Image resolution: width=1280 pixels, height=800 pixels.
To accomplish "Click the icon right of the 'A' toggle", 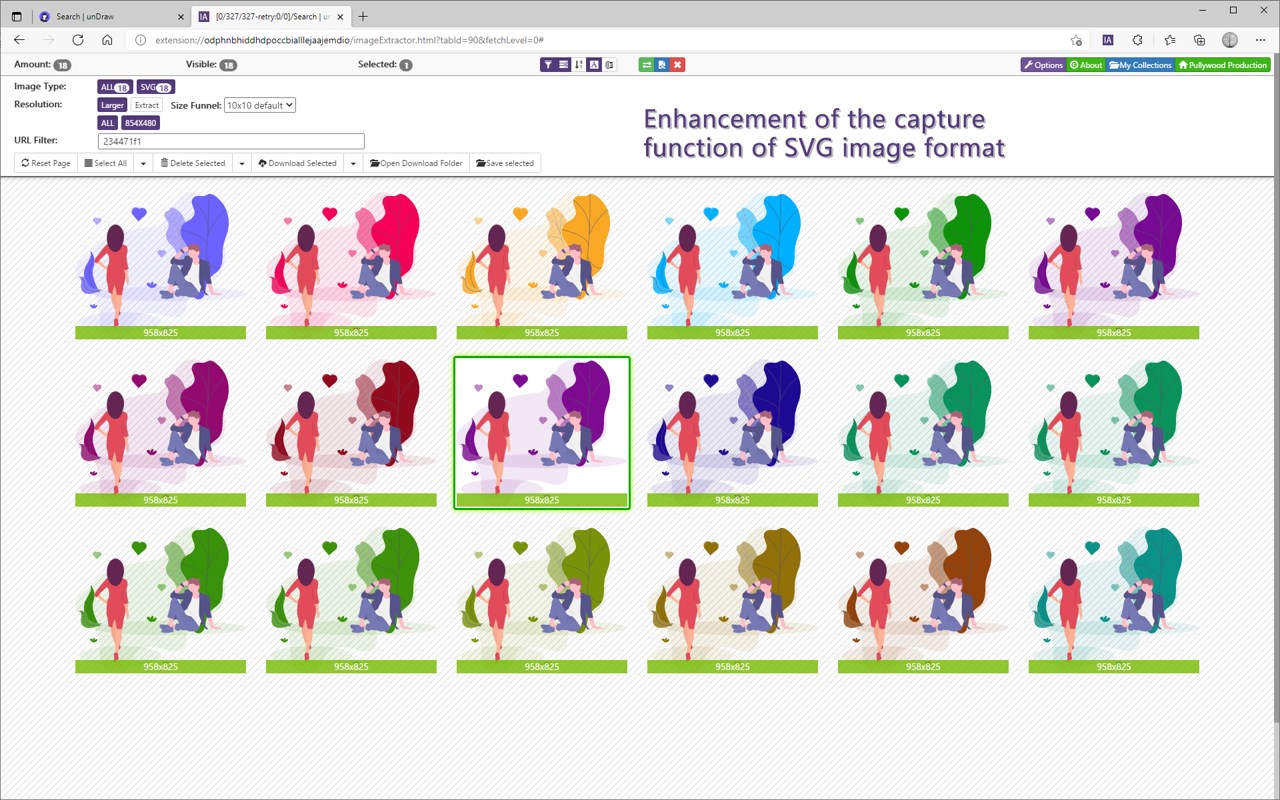I will coord(609,65).
